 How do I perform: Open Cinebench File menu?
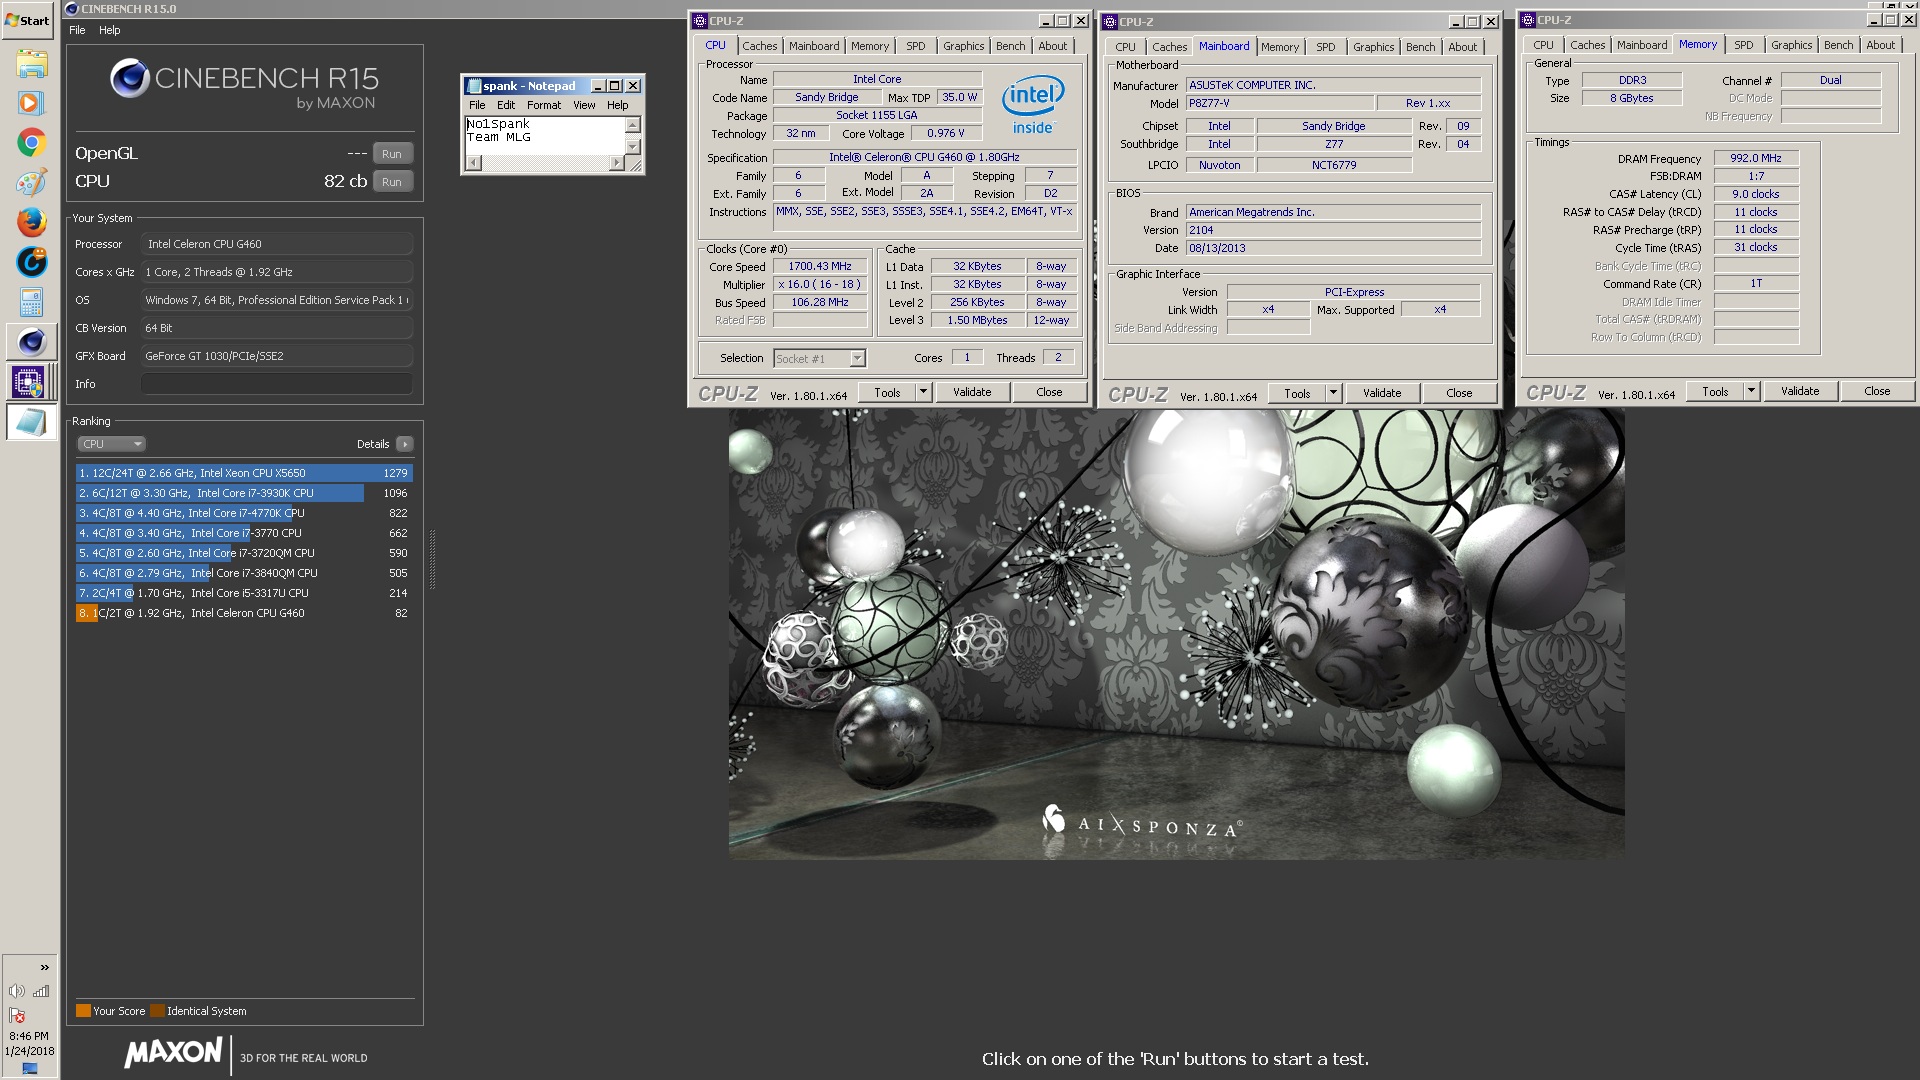point(77,30)
